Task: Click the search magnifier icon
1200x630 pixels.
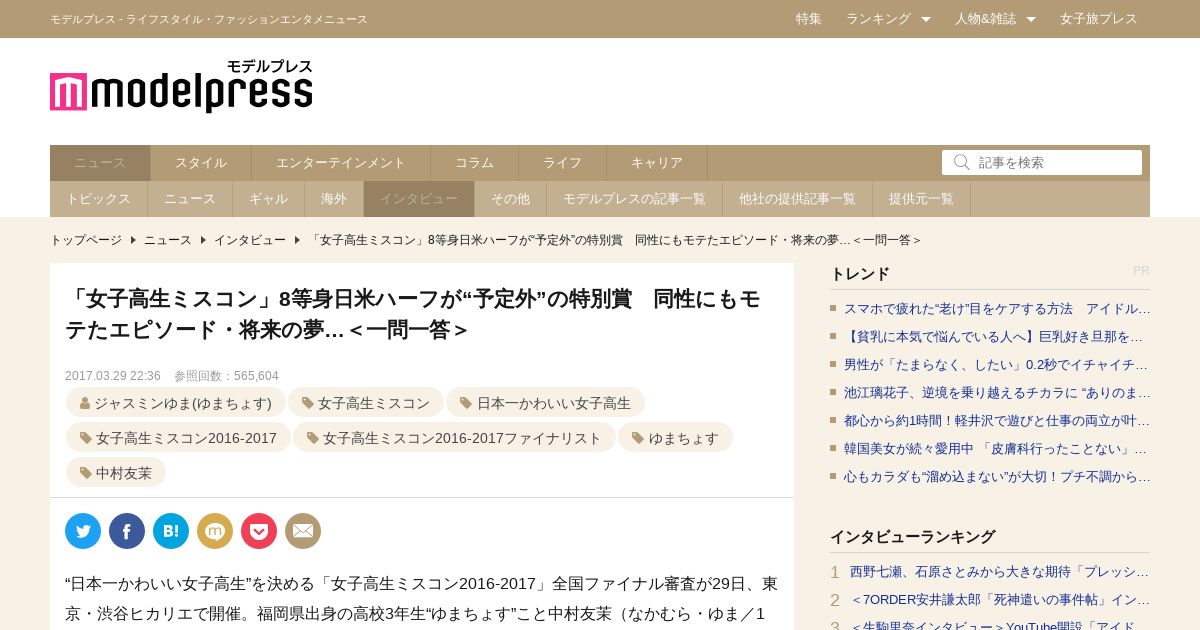Action: [962, 162]
